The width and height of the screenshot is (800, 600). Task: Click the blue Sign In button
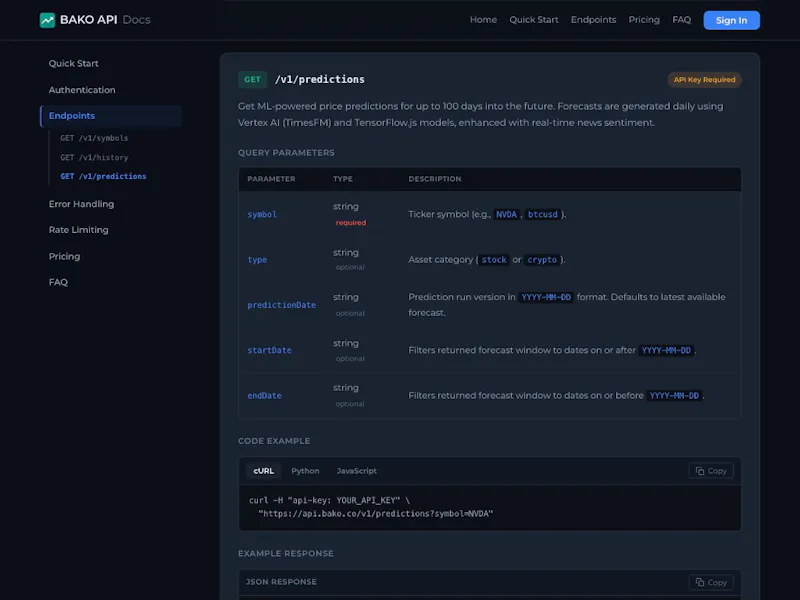point(731,20)
